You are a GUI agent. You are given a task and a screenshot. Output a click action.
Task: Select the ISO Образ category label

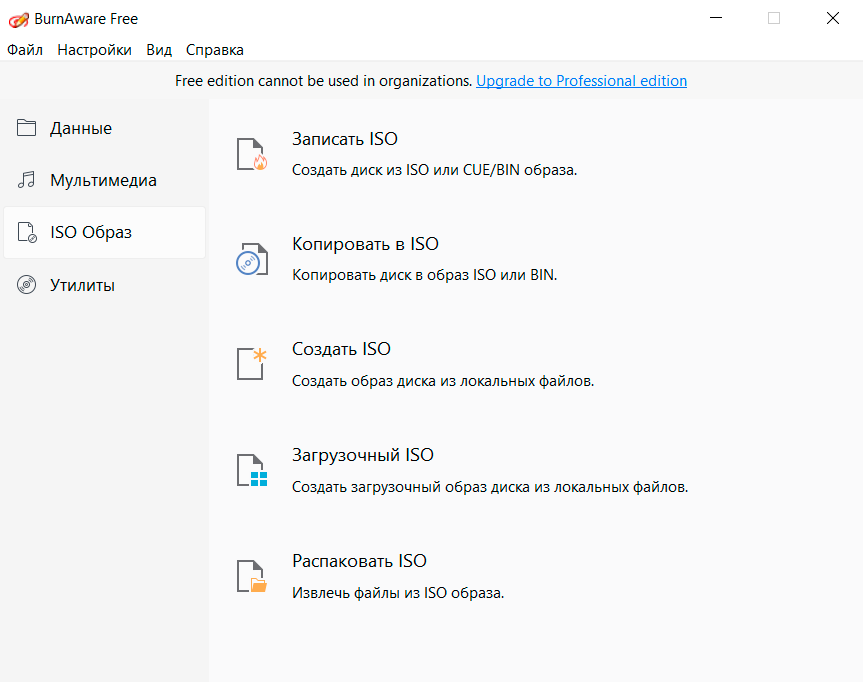pos(91,232)
